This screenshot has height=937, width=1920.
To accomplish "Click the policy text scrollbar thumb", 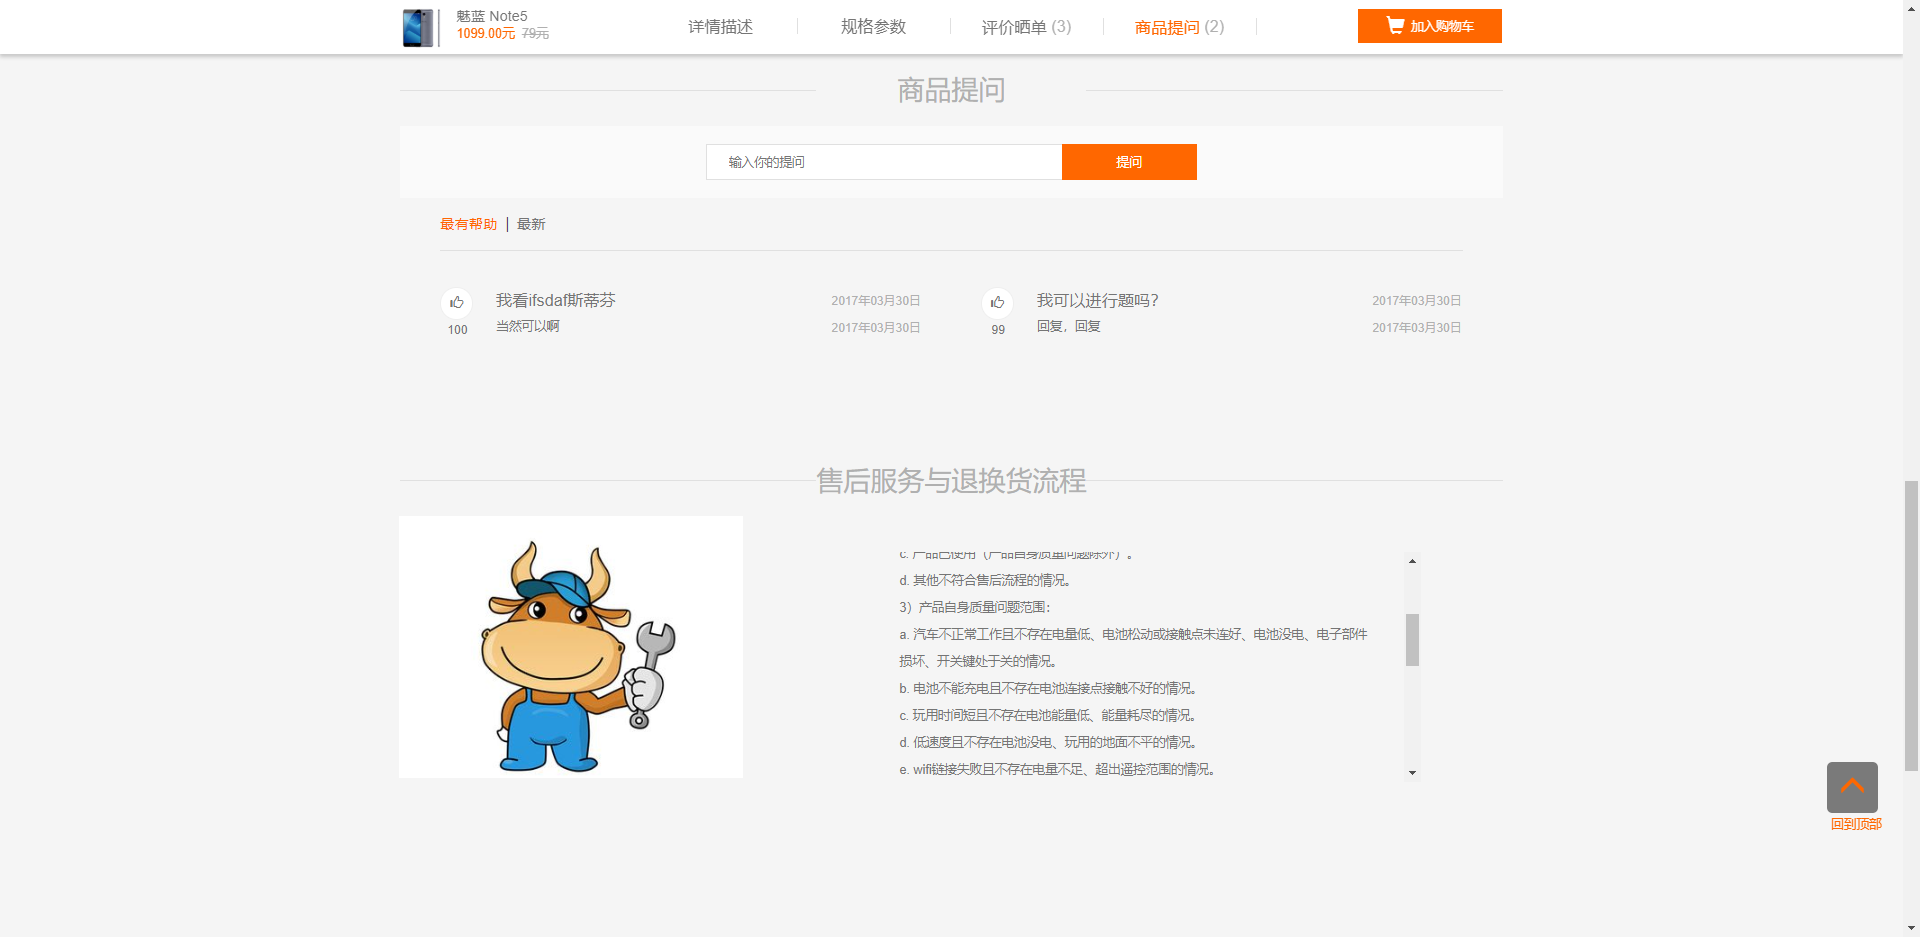I will click(1412, 640).
